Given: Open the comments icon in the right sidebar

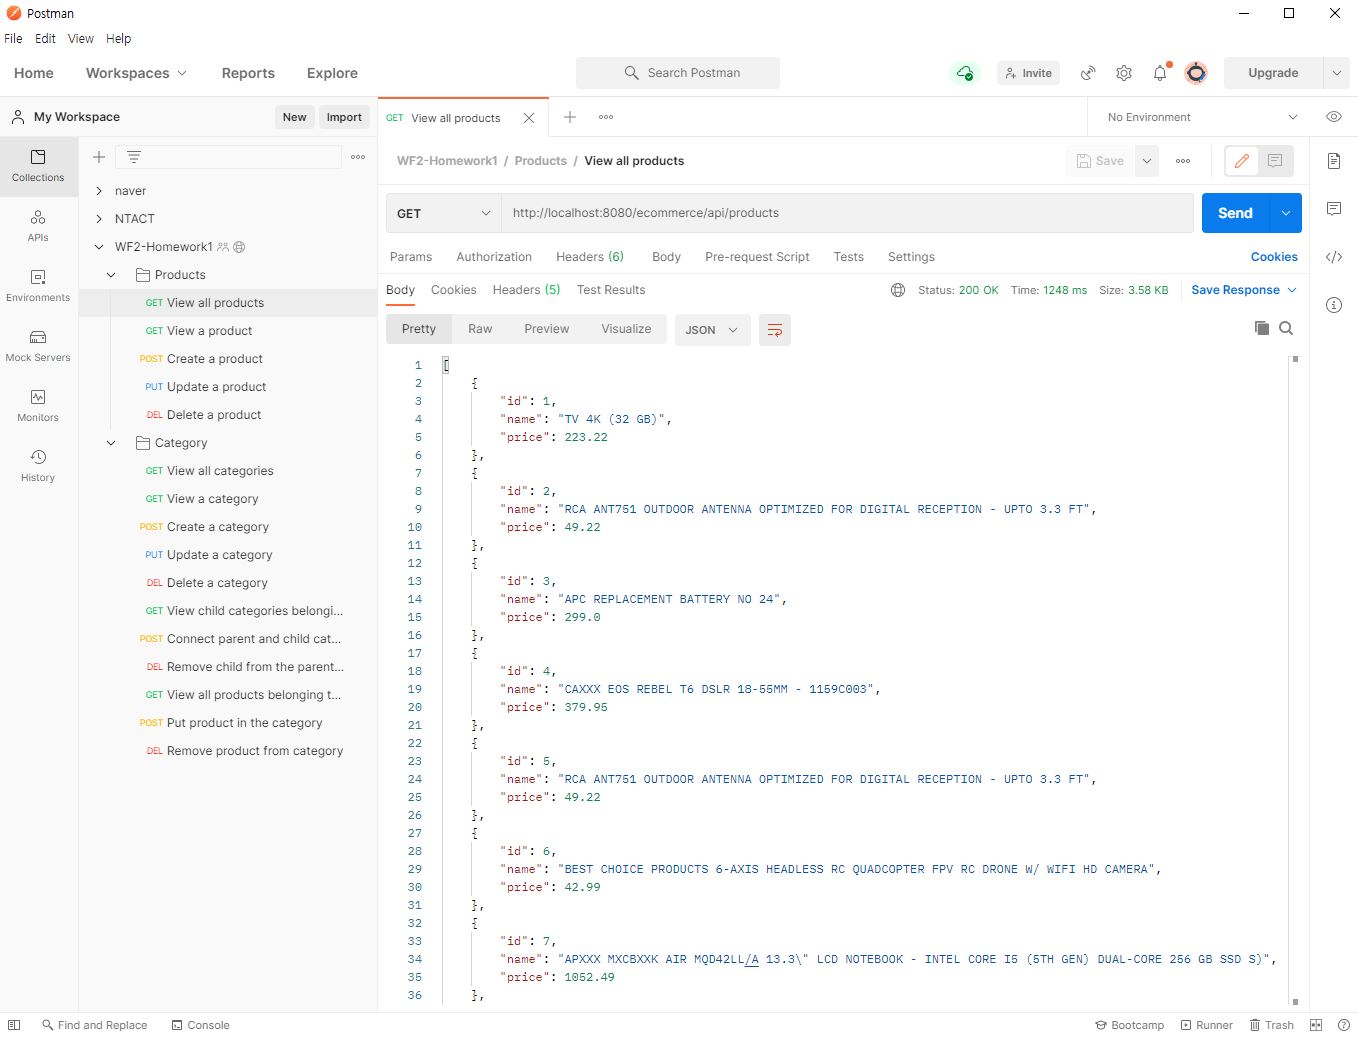Looking at the screenshot, I should point(1334,209).
